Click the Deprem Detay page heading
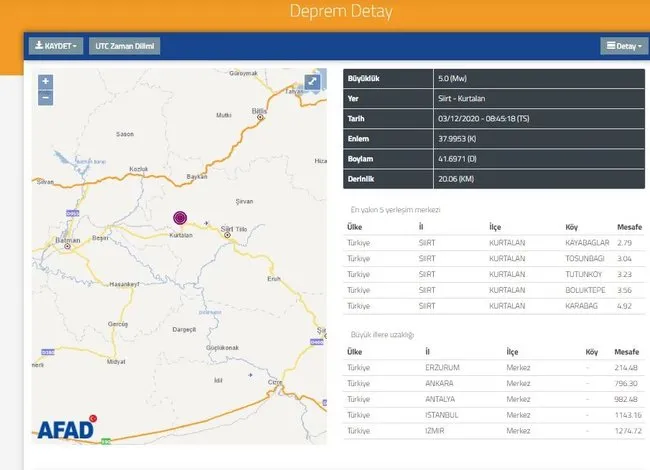Screen dimensions: 650x470 coord(340,12)
